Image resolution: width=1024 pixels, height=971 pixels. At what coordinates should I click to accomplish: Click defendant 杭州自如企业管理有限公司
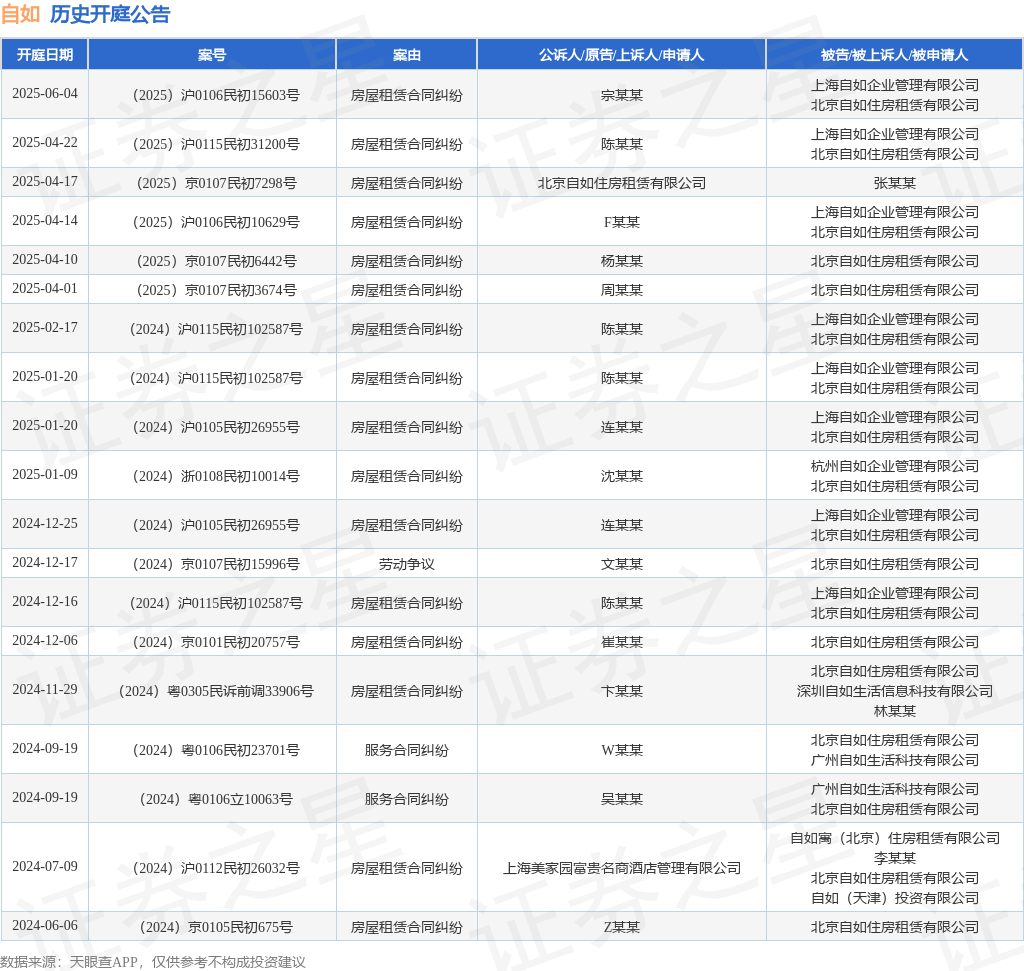click(x=895, y=466)
